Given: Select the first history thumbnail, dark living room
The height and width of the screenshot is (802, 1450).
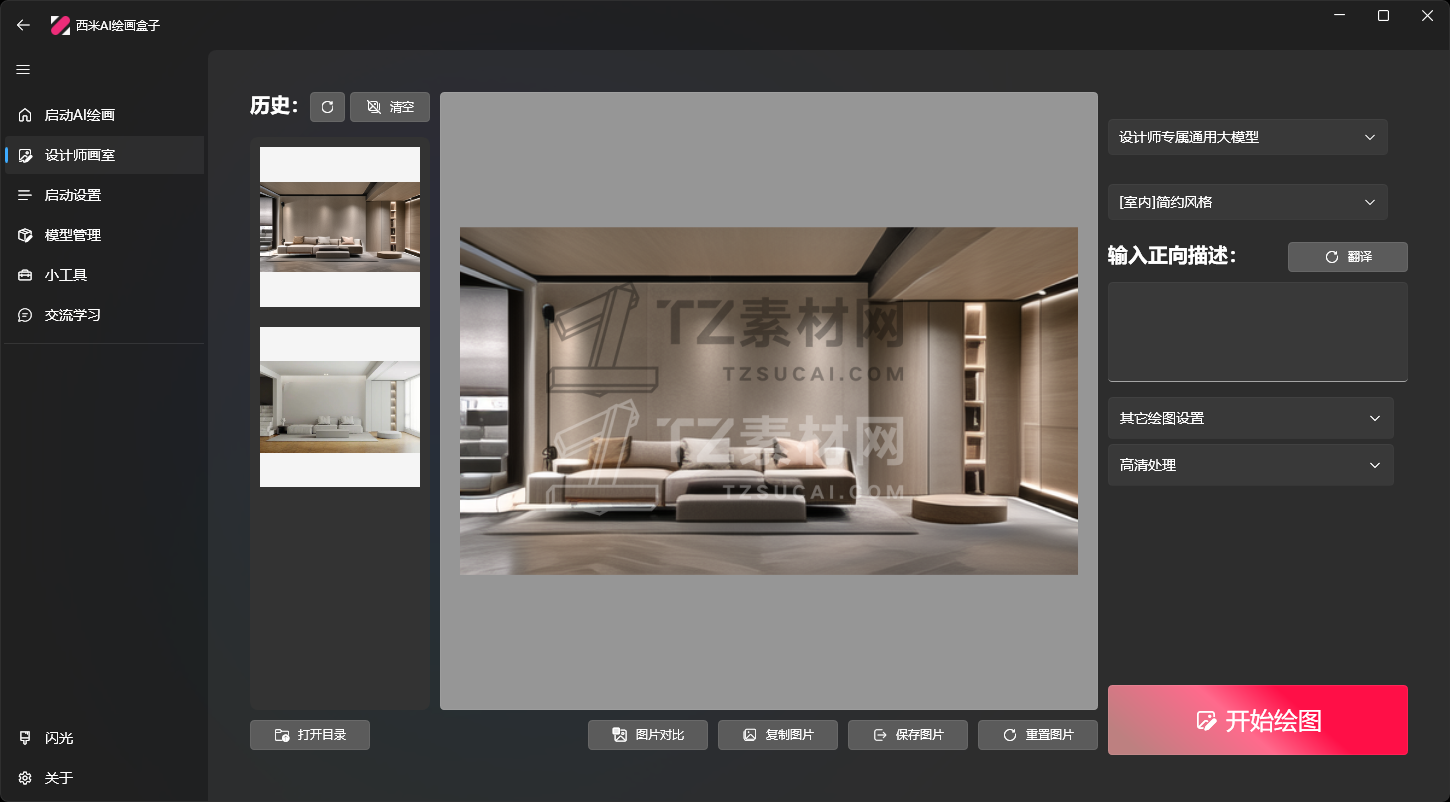Looking at the screenshot, I should coord(340,227).
